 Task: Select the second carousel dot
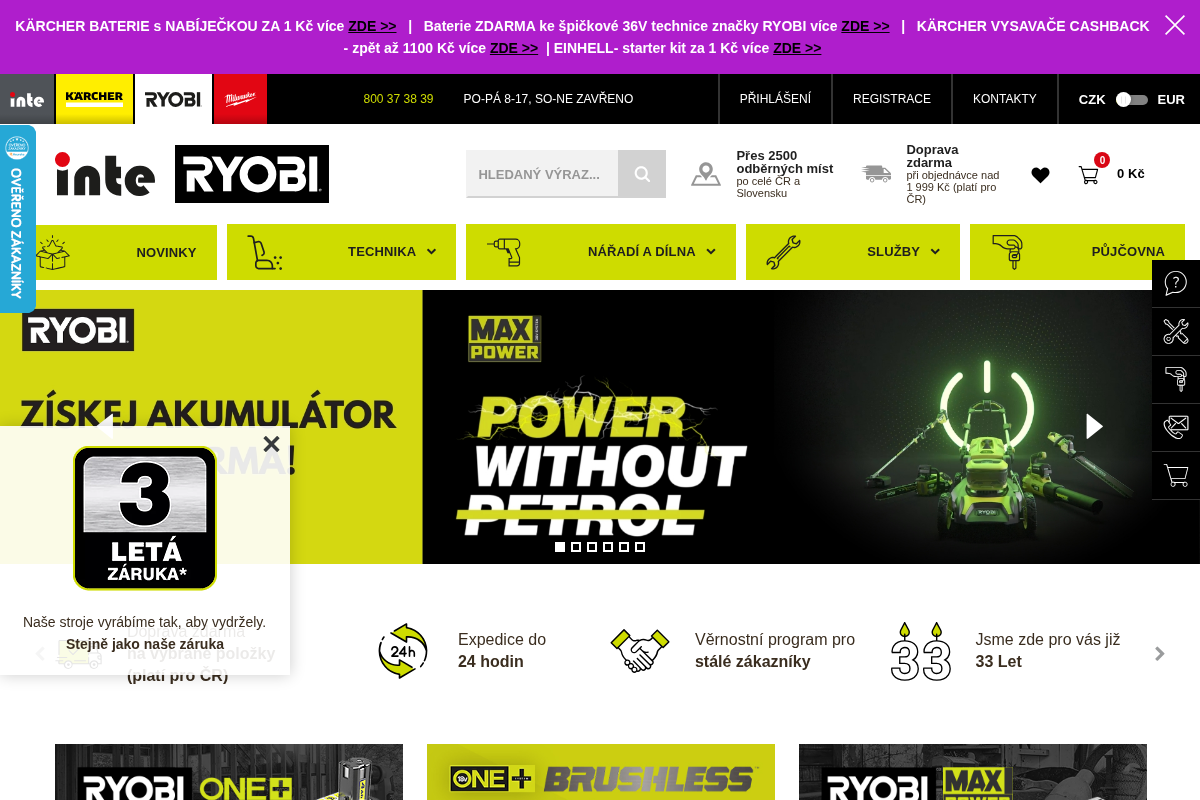[x=576, y=547]
